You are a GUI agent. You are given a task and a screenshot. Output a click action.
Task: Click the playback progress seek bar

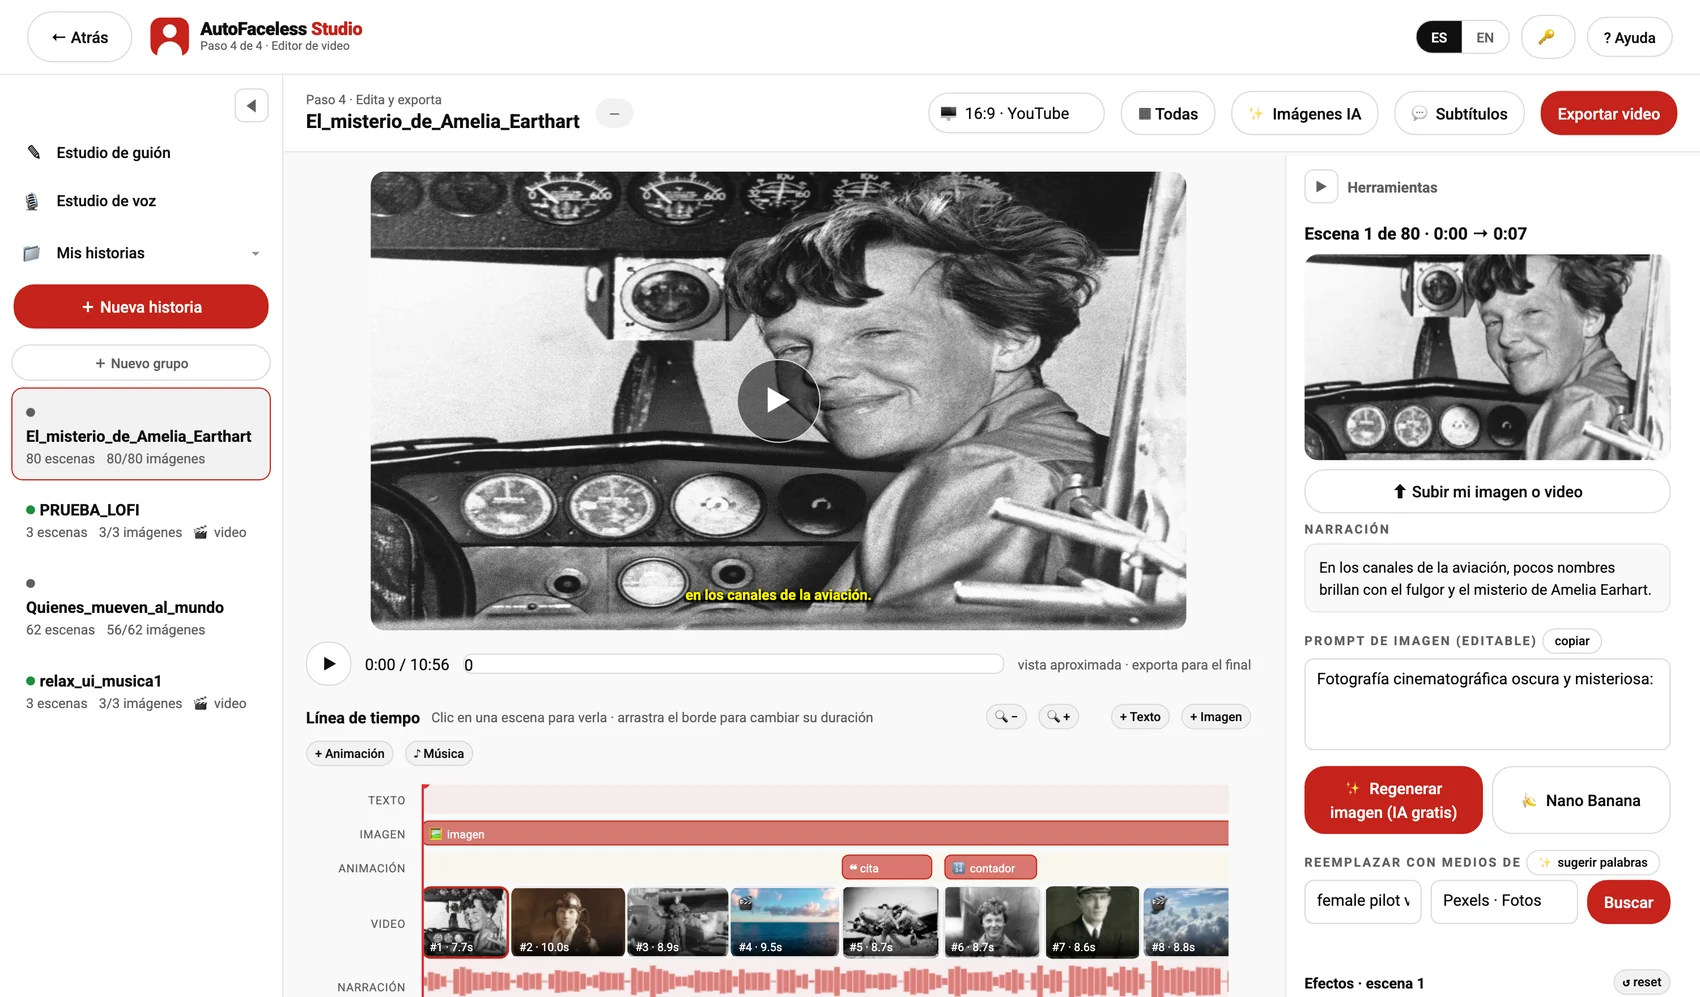coord(733,664)
